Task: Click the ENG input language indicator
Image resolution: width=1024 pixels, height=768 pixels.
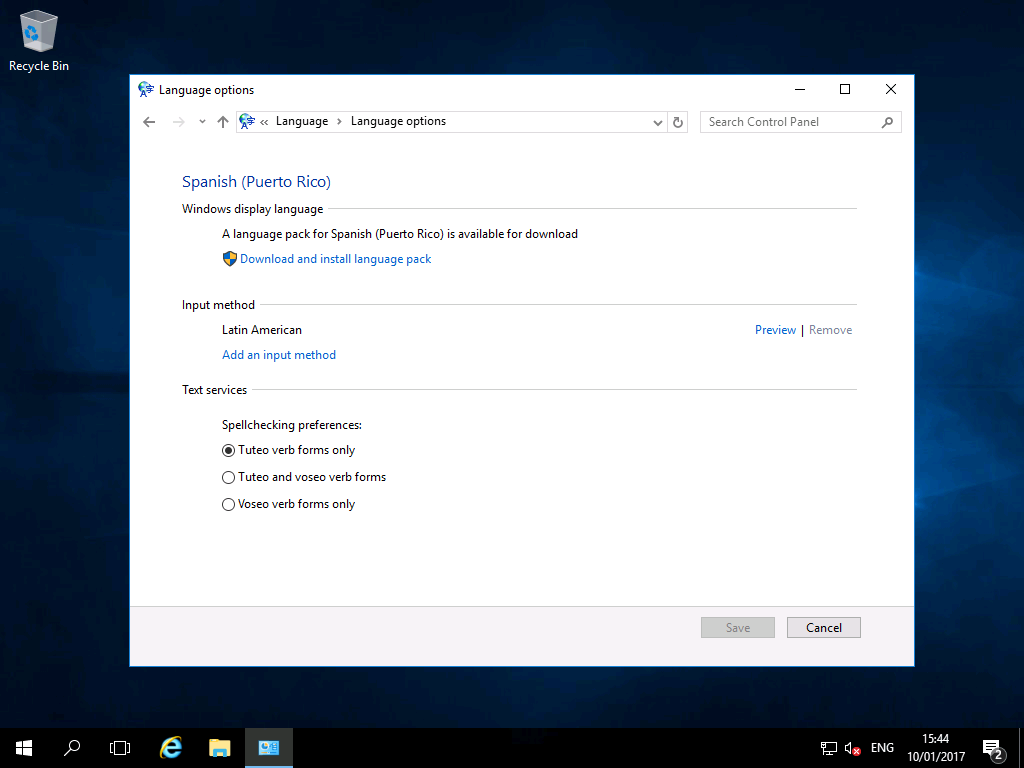Action: pos(882,748)
